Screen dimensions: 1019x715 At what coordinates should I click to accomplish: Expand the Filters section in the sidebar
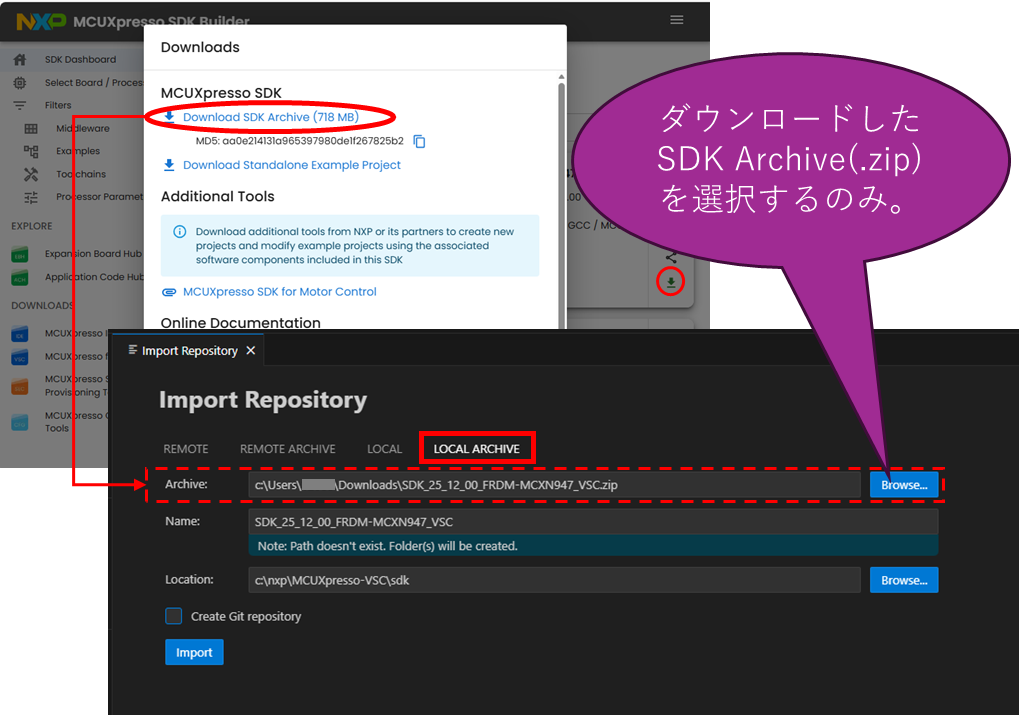coord(58,105)
